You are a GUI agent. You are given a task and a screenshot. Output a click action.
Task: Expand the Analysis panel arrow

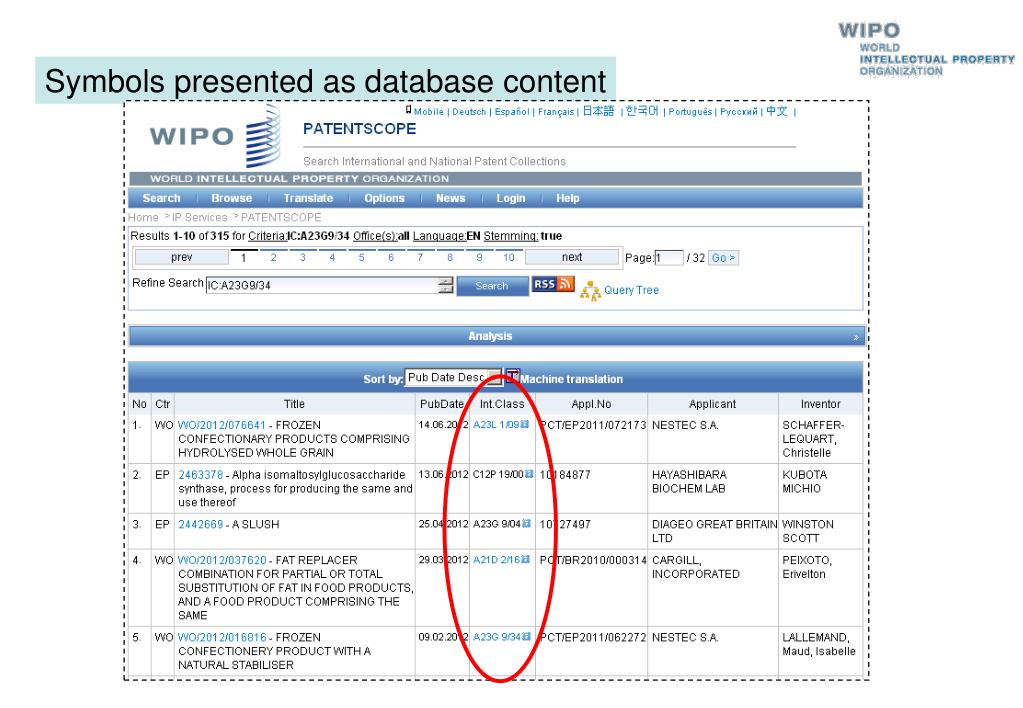(856, 337)
